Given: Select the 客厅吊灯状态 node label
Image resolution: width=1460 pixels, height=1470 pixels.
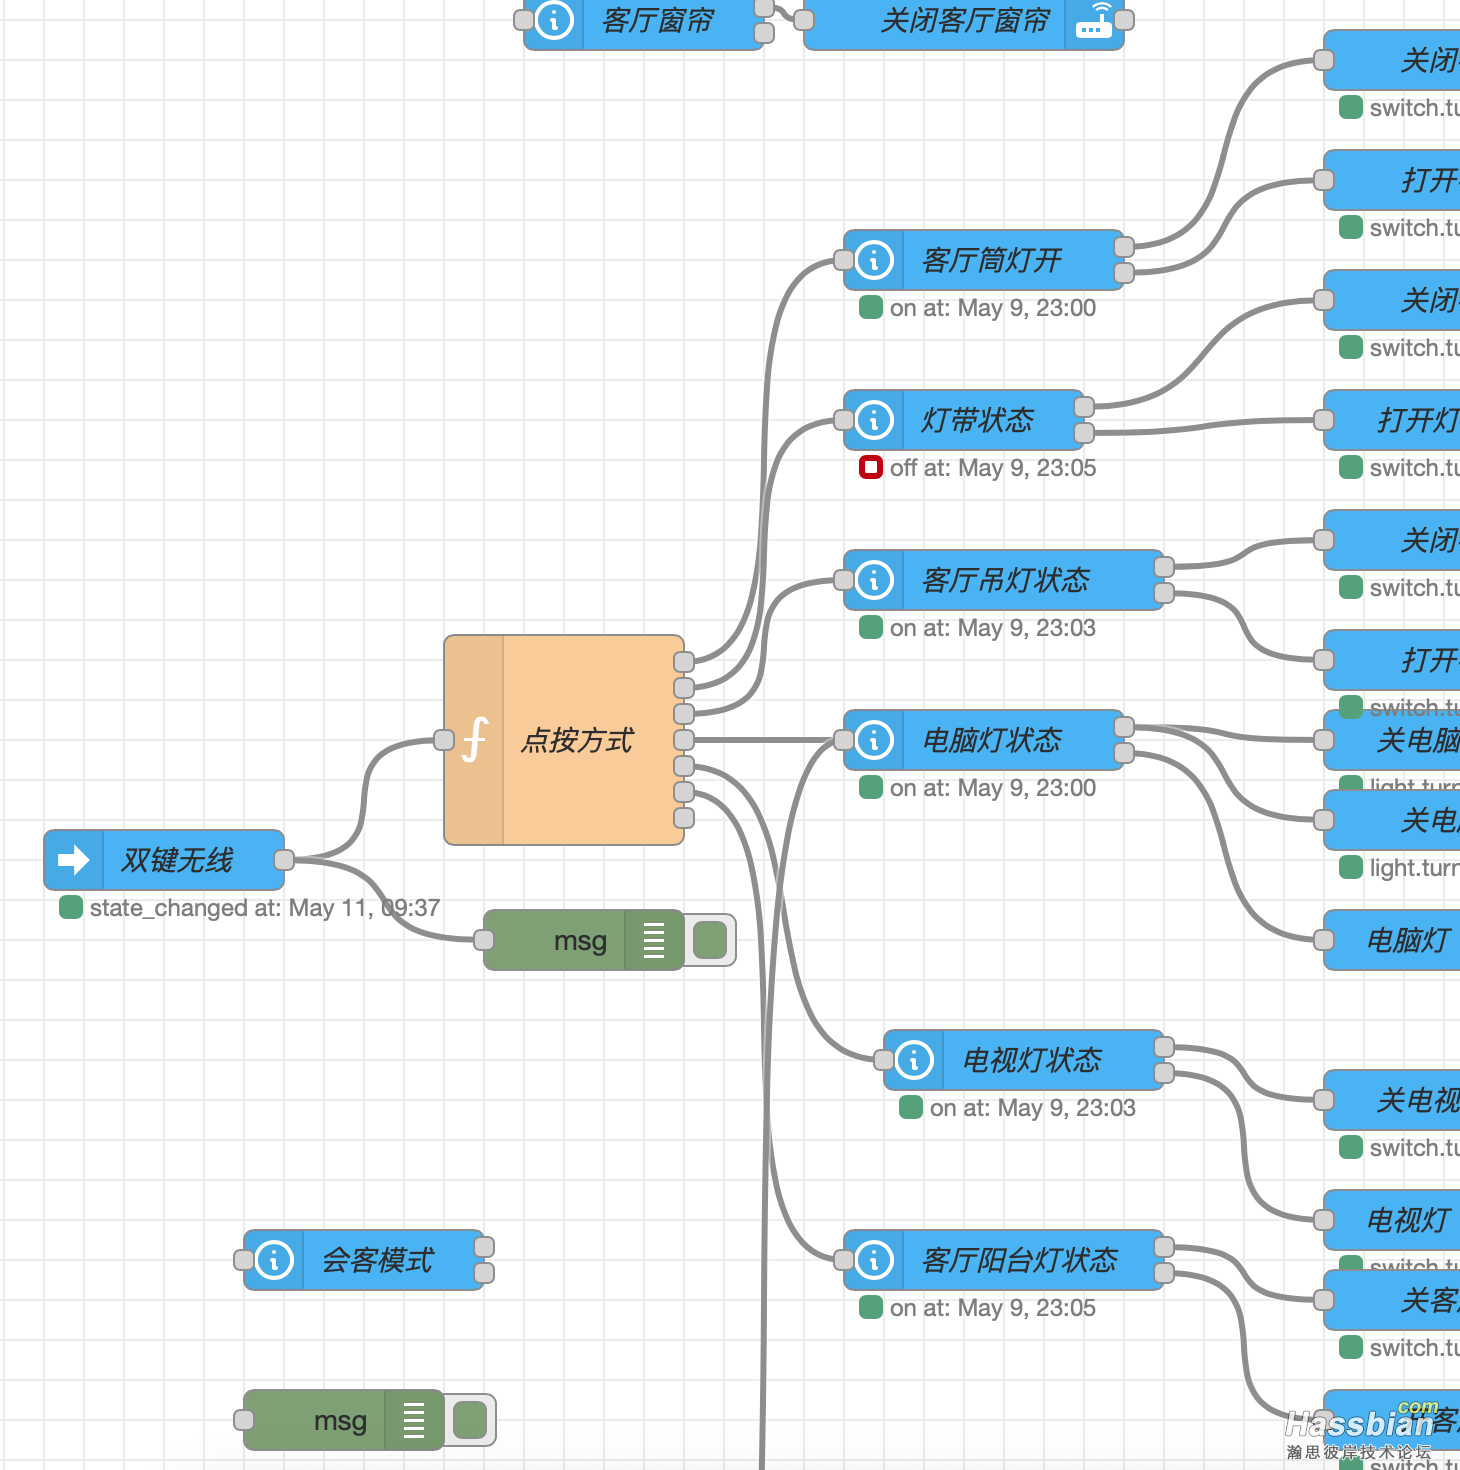Looking at the screenshot, I should (1005, 580).
